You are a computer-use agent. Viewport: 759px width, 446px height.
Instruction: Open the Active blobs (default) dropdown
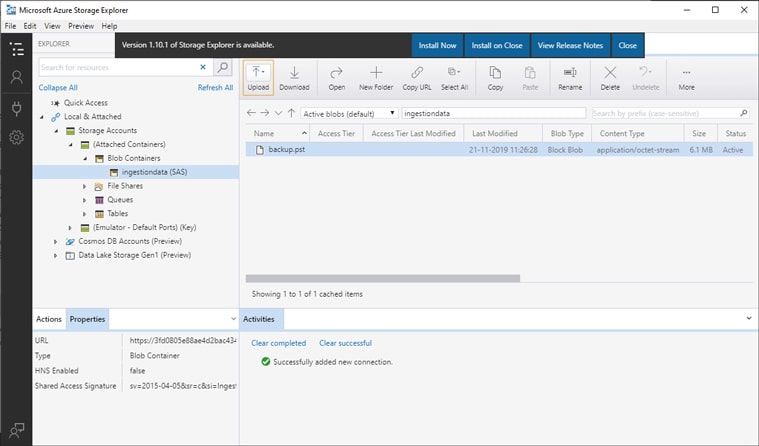pyautogui.click(x=349, y=113)
